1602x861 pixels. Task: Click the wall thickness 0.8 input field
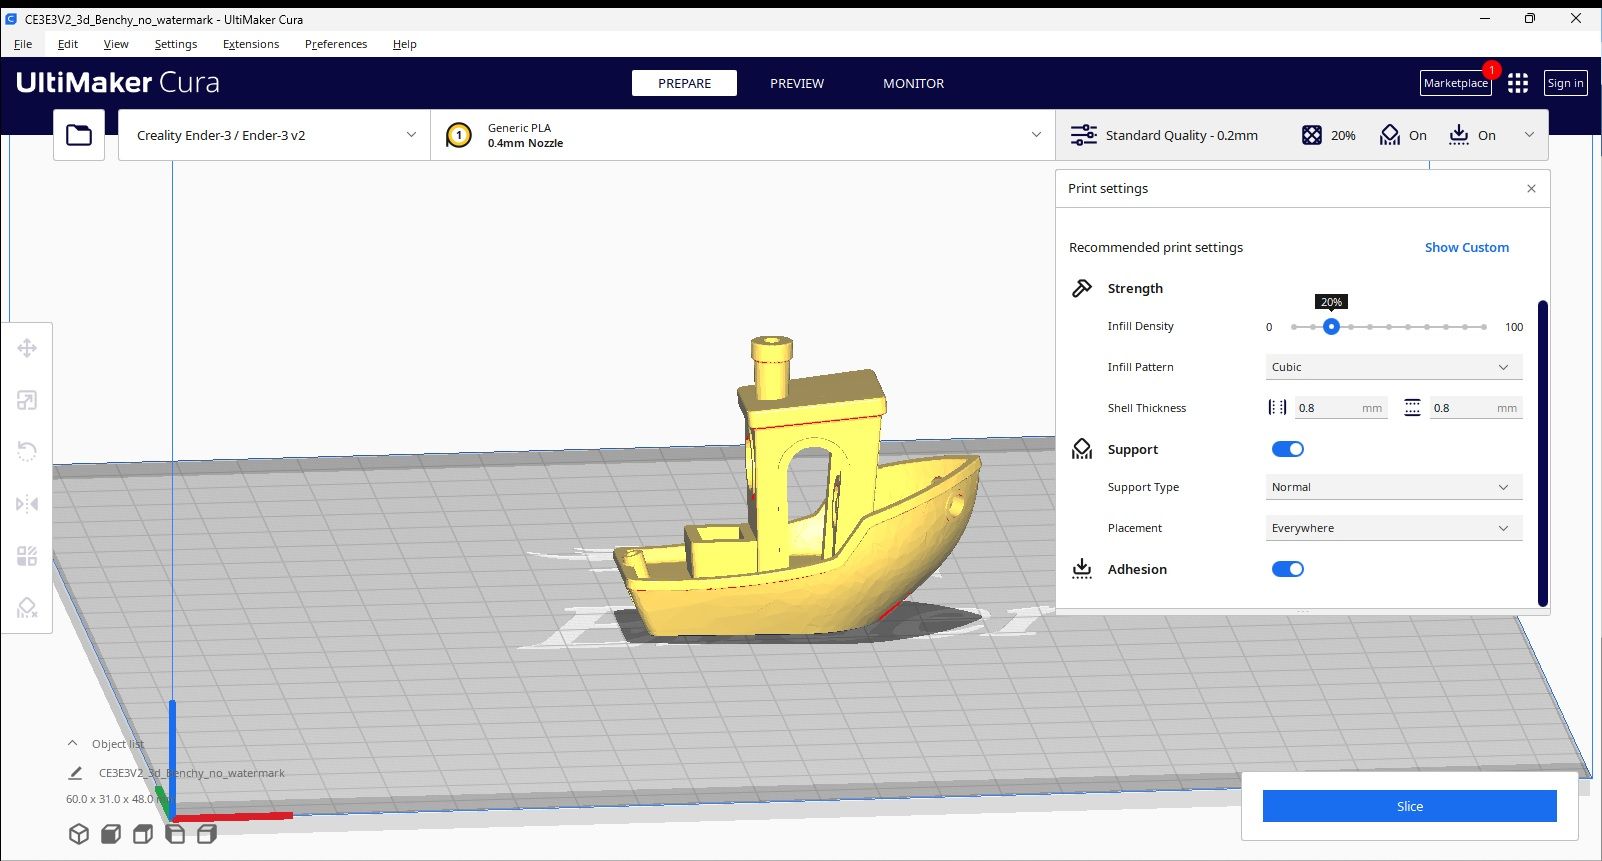click(1341, 408)
